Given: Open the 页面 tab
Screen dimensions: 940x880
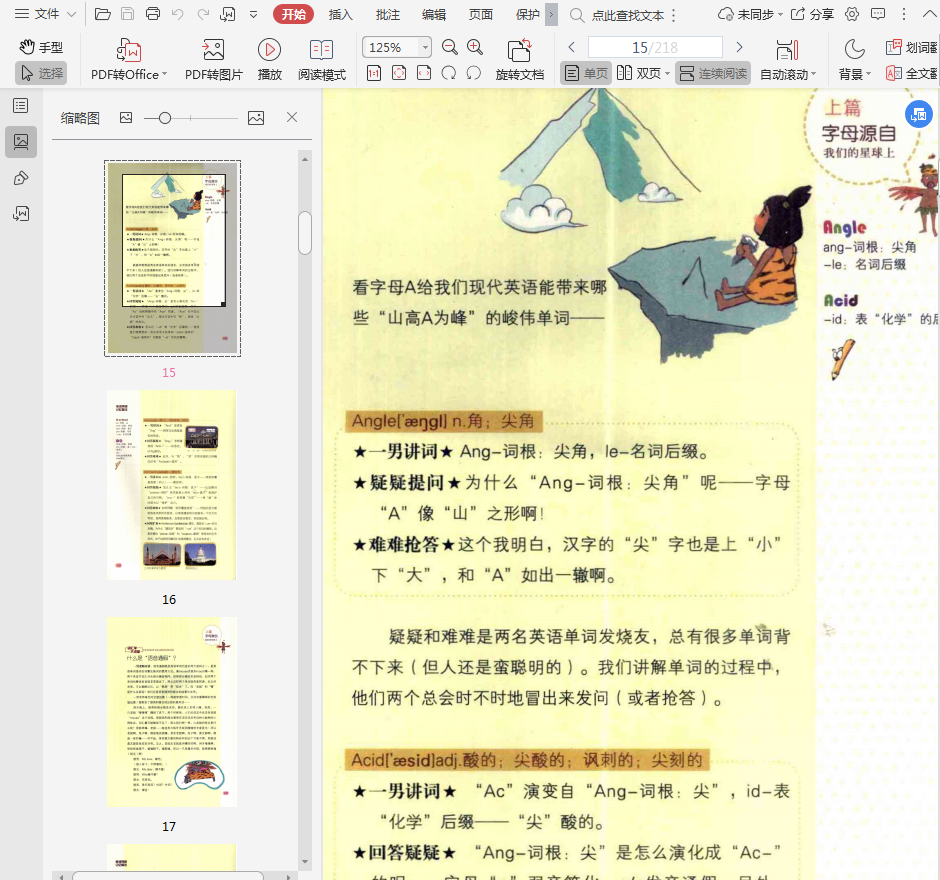Looking at the screenshot, I should (x=480, y=14).
